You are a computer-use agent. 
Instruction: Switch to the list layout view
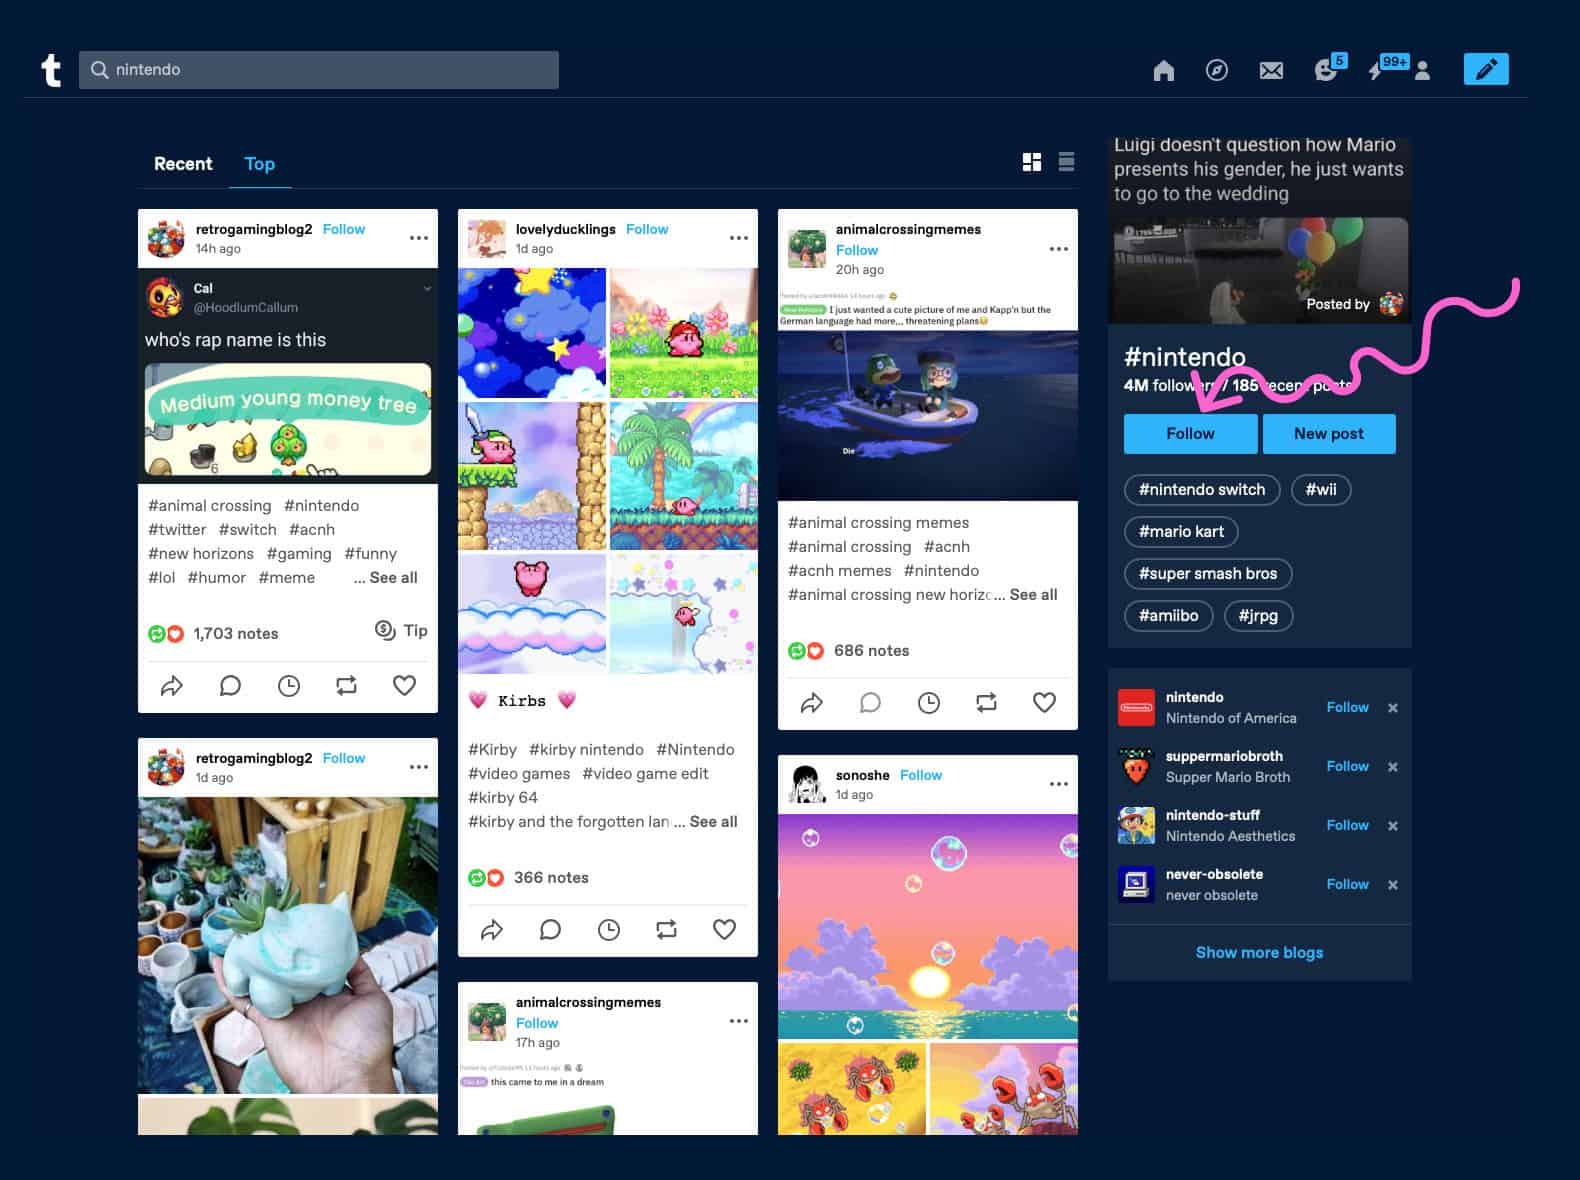[1066, 162]
